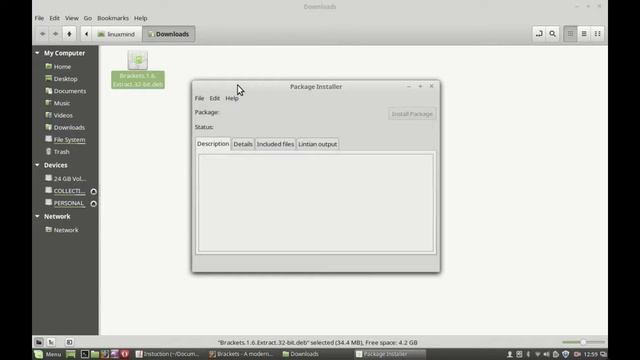Open the Bookmarks menu
Viewport: 640px width, 360px height.
[x=113, y=18]
